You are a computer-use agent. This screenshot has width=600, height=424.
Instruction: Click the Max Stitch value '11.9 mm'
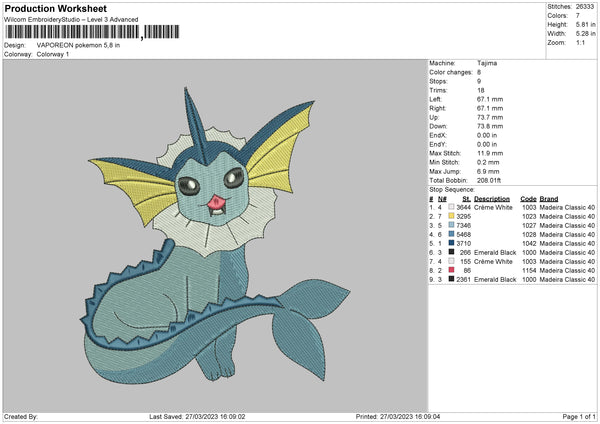490,153
